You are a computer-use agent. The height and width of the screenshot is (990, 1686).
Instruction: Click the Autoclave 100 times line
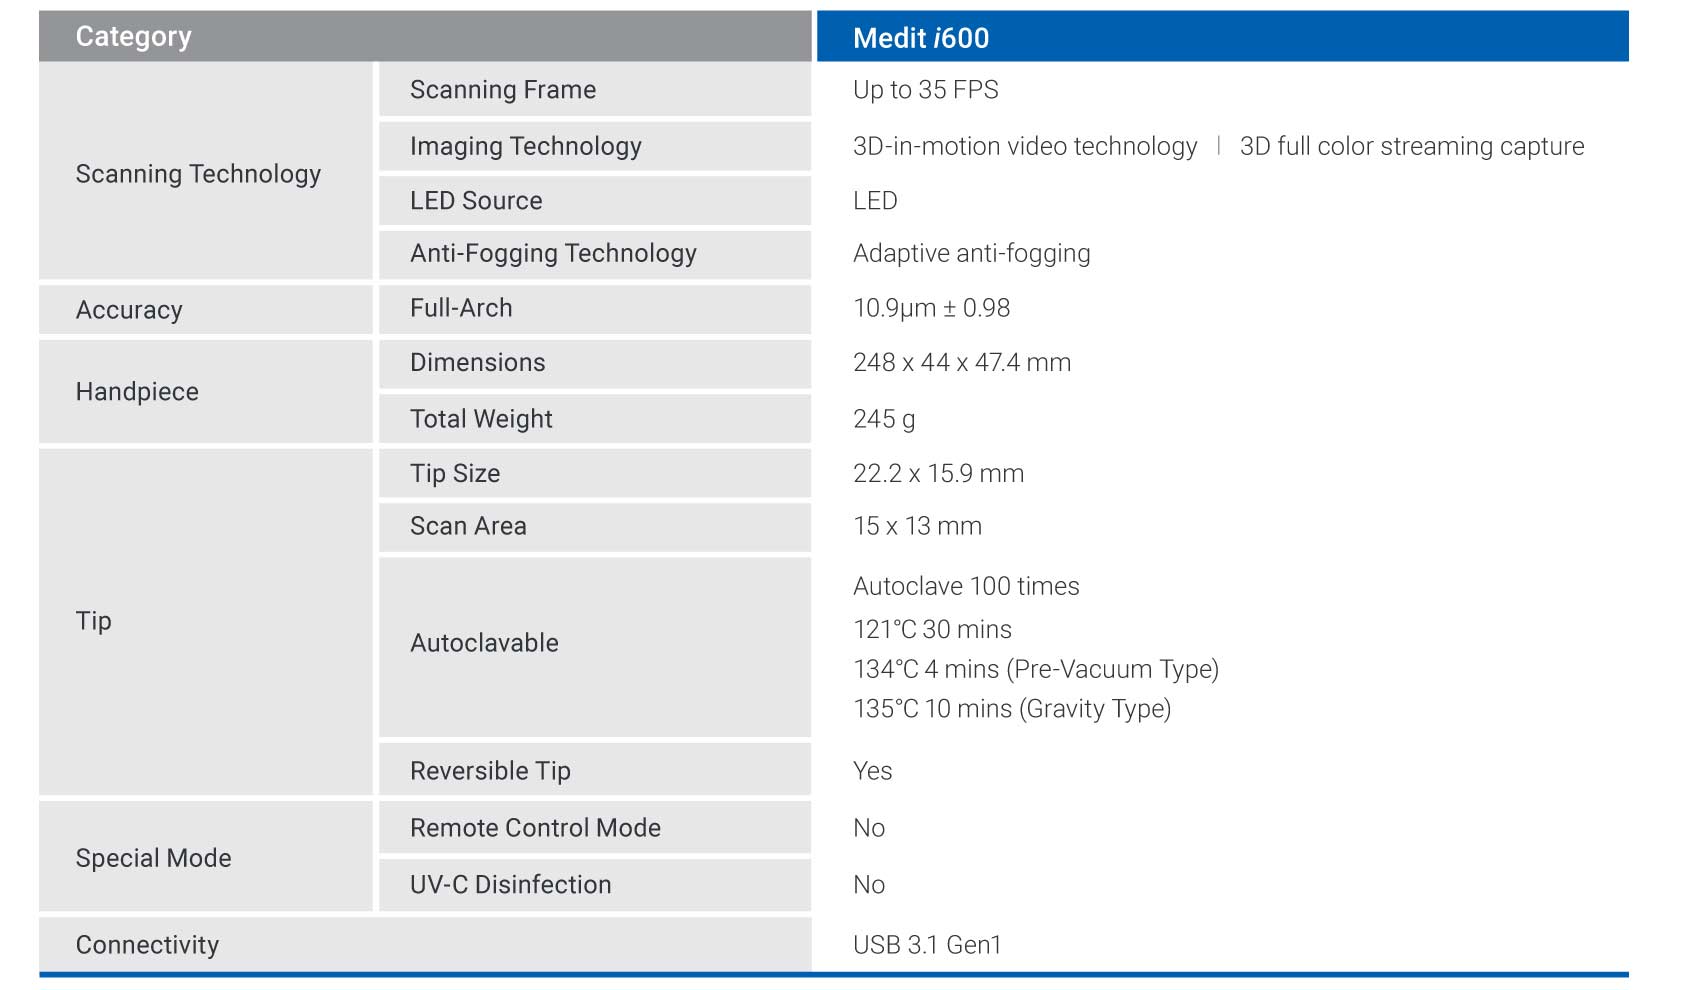click(966, 586)
